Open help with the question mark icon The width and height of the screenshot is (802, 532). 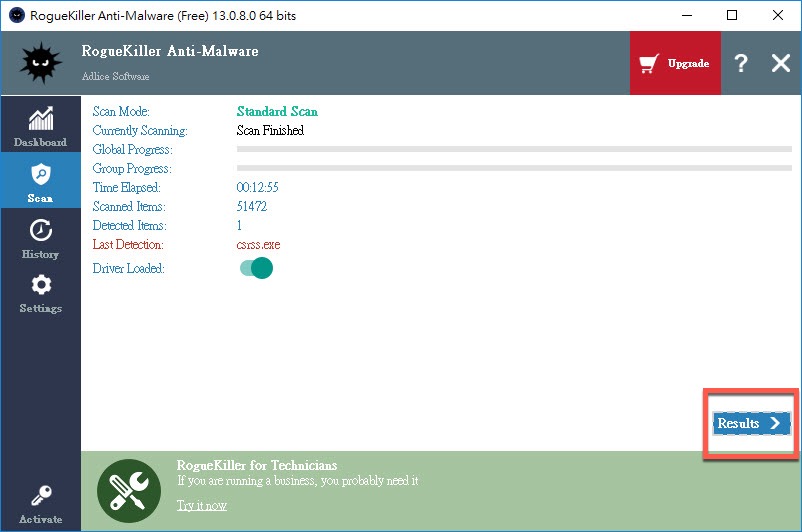click(741, 63)
